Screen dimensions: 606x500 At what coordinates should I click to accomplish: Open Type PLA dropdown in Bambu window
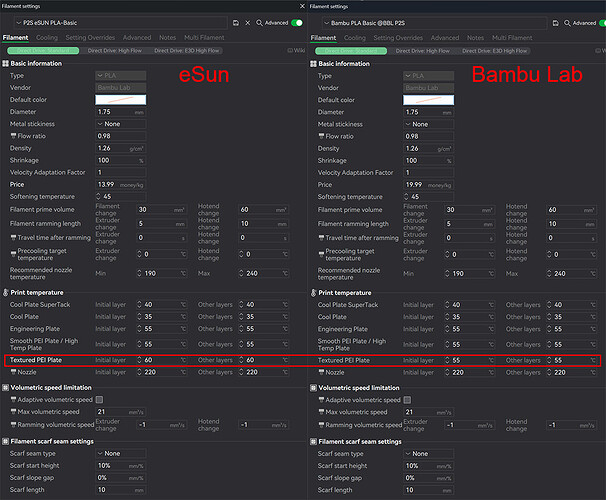coord(429,76)
